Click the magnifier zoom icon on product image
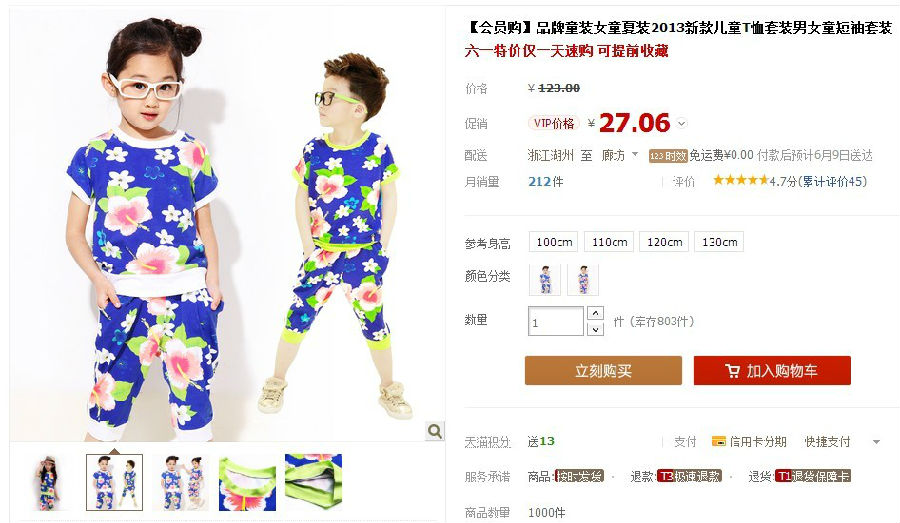The width and height of the screenshot is (900, 523). [435, 431]
